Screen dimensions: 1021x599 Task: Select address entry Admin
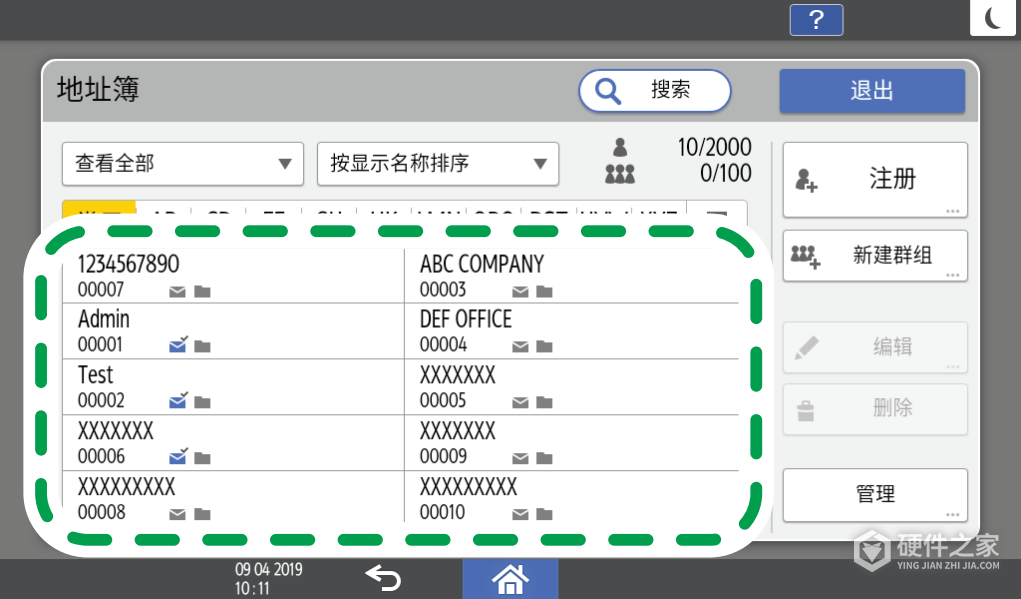pyautogui.click(x=233, y=331)
